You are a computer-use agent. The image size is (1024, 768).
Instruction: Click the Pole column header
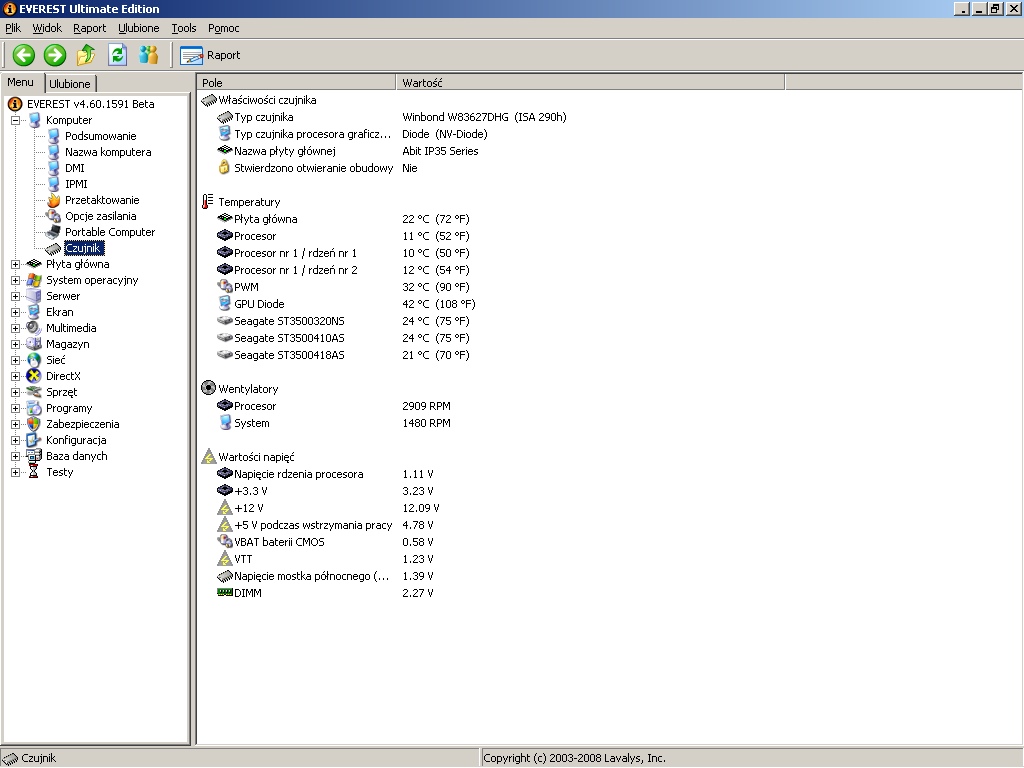(296, 83)
